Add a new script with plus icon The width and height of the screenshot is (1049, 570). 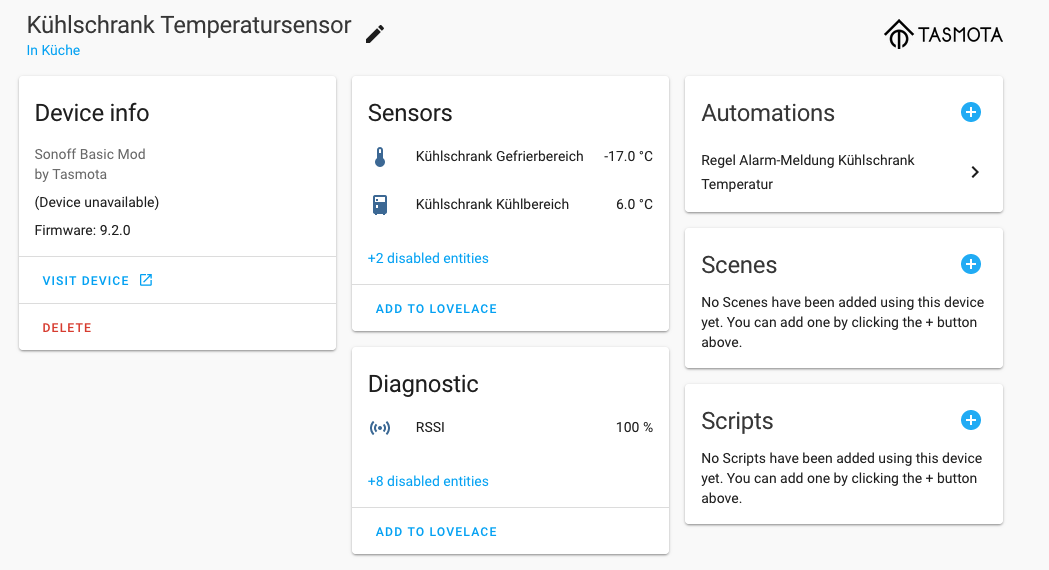tap(971, 420)
